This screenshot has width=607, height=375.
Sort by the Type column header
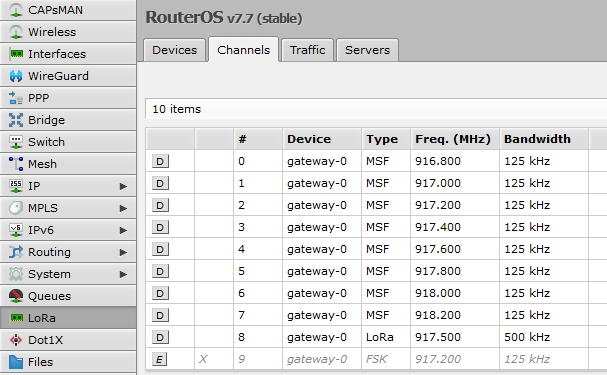point(386,139)
